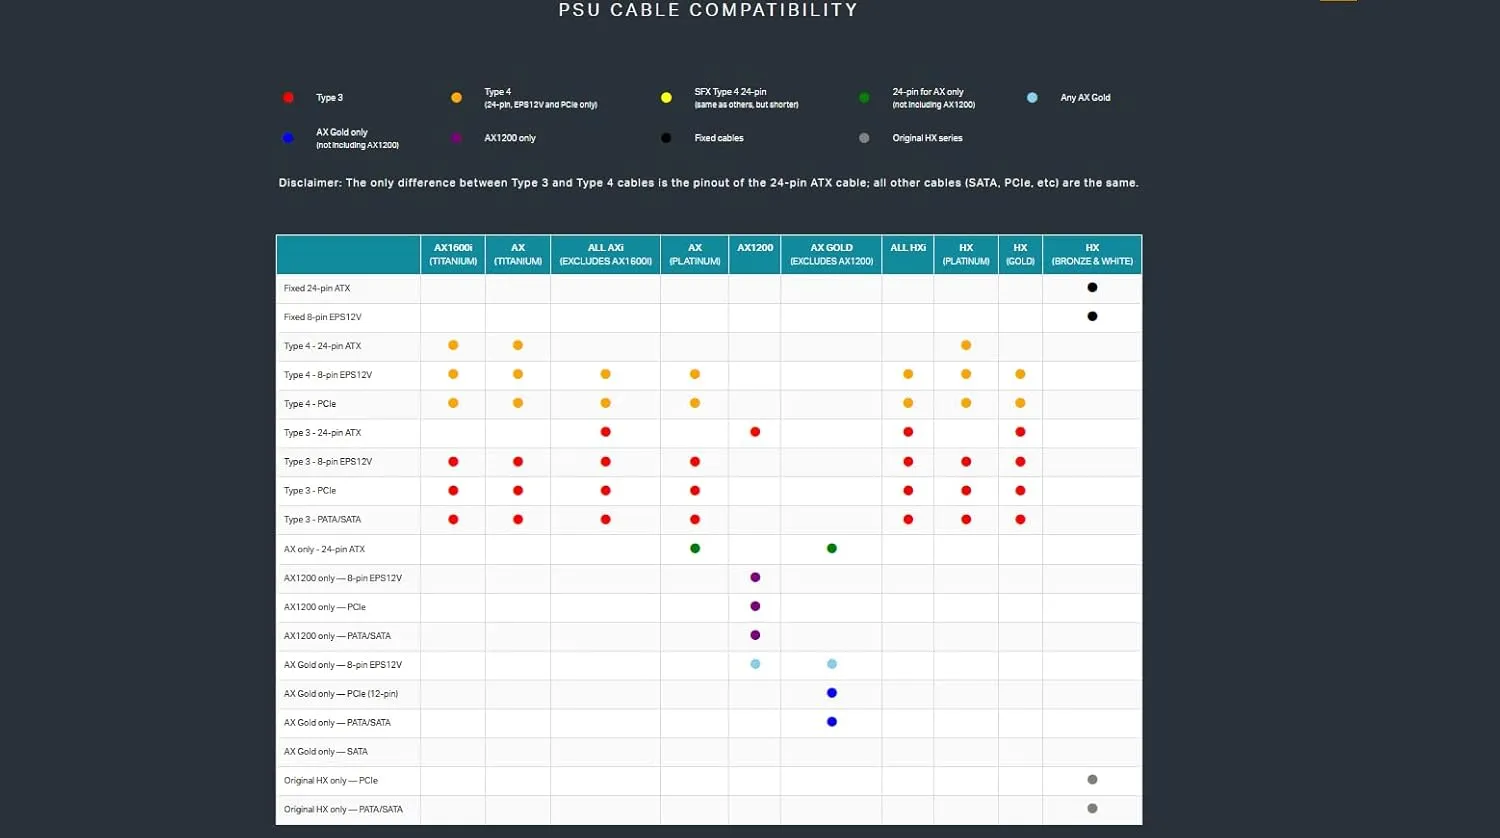
Task: Click the Disclaimer sentence about Type 3 and Type 4
Action: [708, 183]
